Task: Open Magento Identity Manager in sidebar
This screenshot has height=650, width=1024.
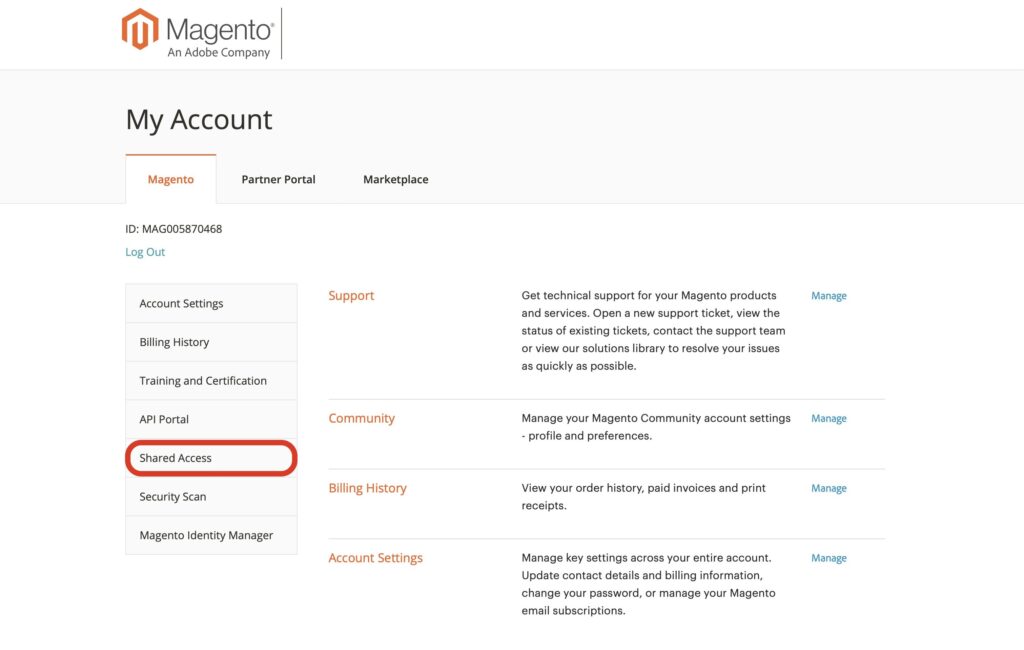Action: point(205,535)
